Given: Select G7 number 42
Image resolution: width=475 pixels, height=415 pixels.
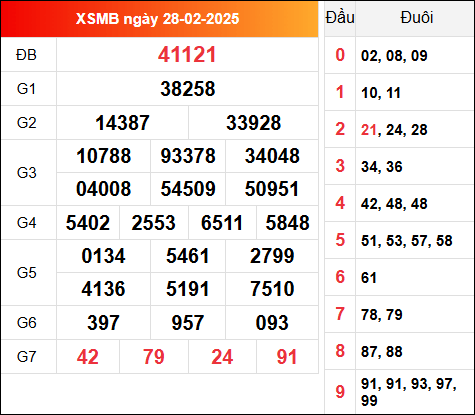Looking at the screenshot, I should (x=88, y=357).
